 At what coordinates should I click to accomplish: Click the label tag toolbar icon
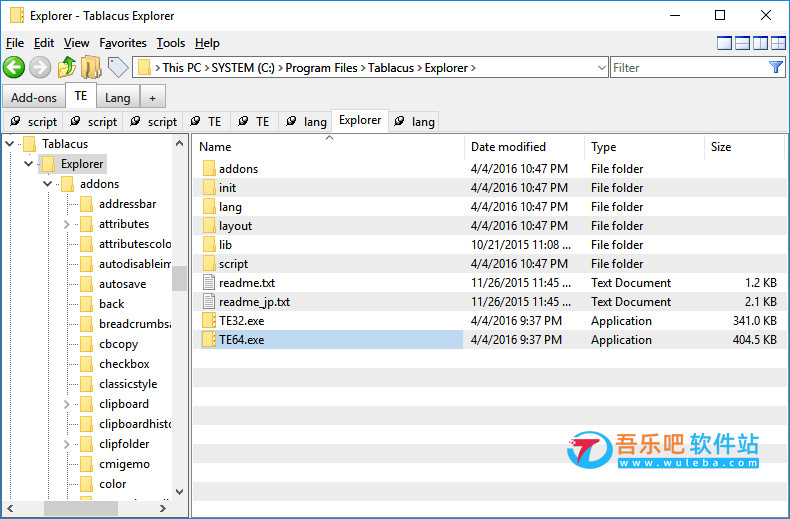click(118, 67)
